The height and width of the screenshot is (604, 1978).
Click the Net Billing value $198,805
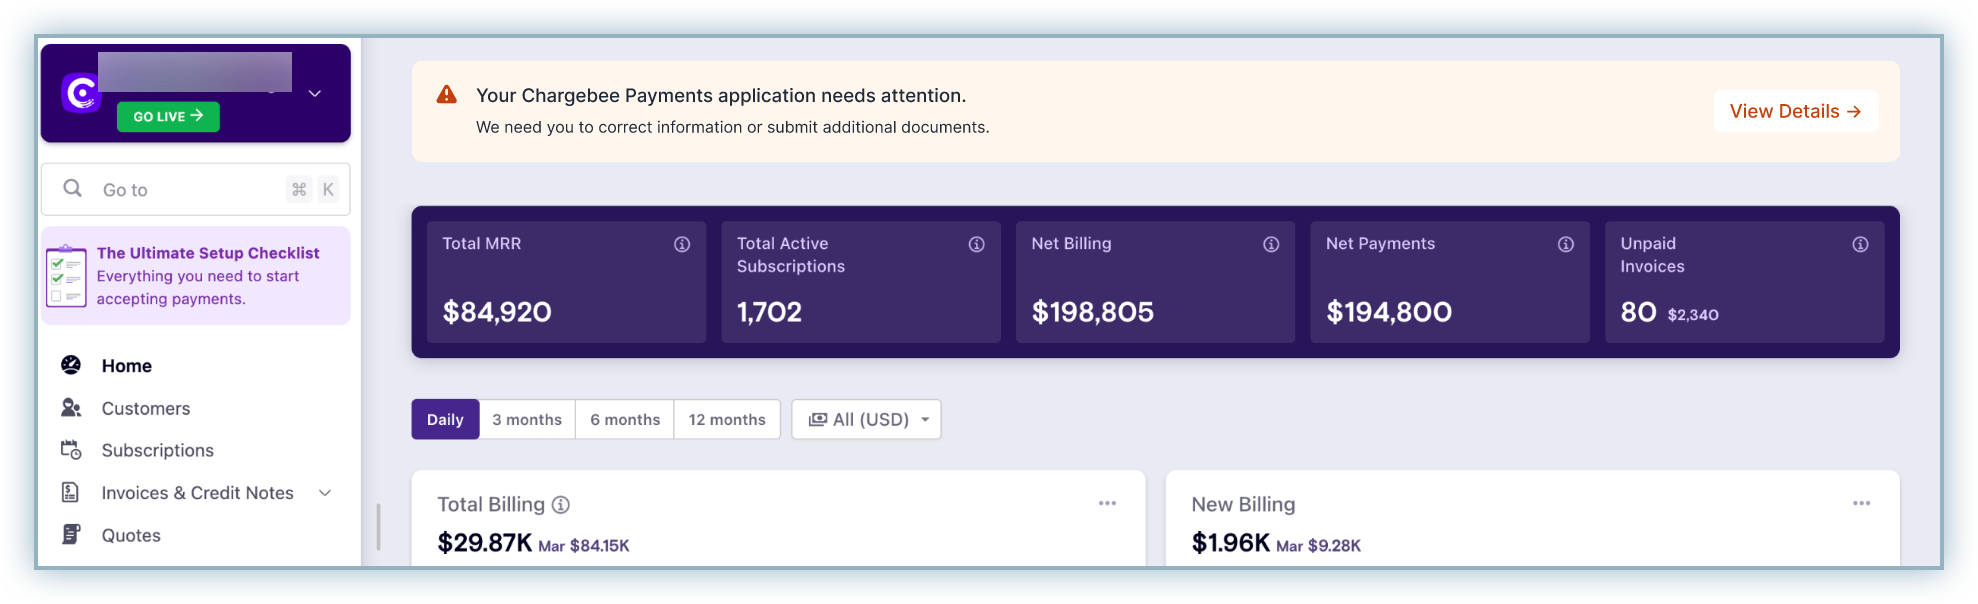coord(1093,312)
